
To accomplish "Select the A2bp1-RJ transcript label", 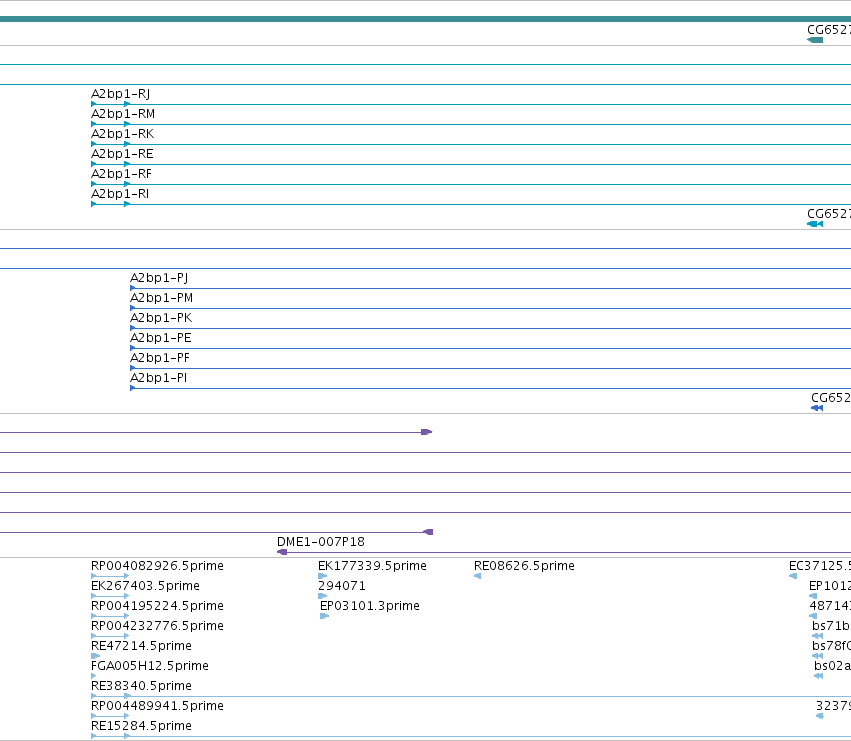I will pyautogui.click(x=120, y=94).
